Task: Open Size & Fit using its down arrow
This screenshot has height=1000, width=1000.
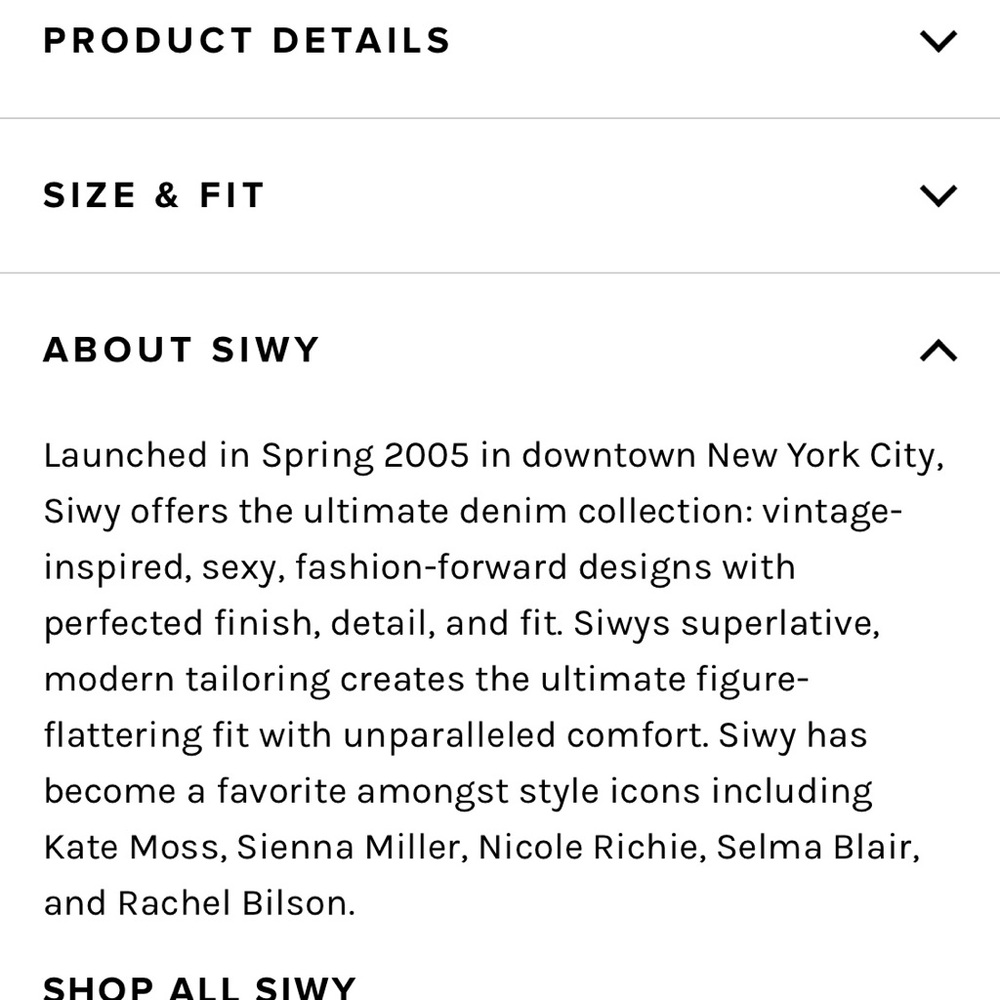Action: (938, 196)
